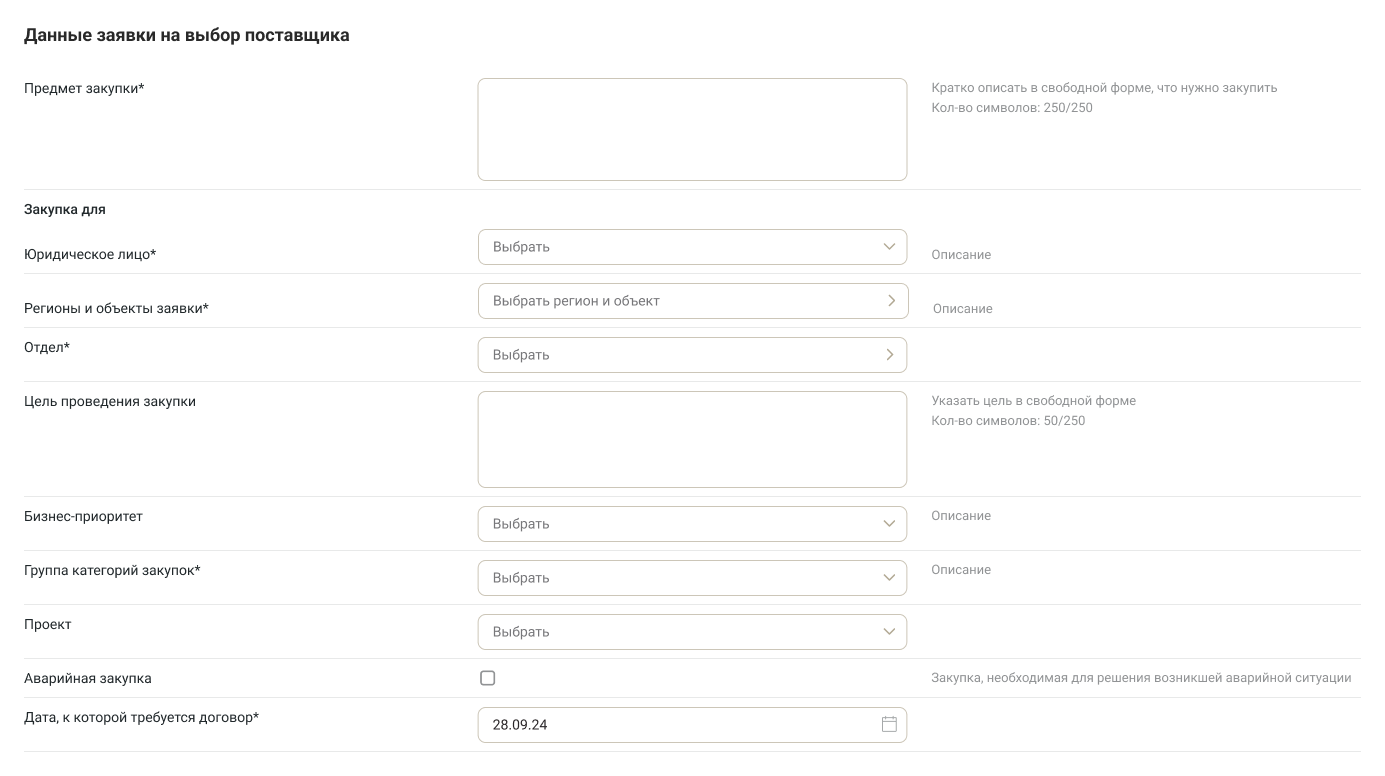
Task: Click the date field showing 28.09.24
Action: coord(692,725)
